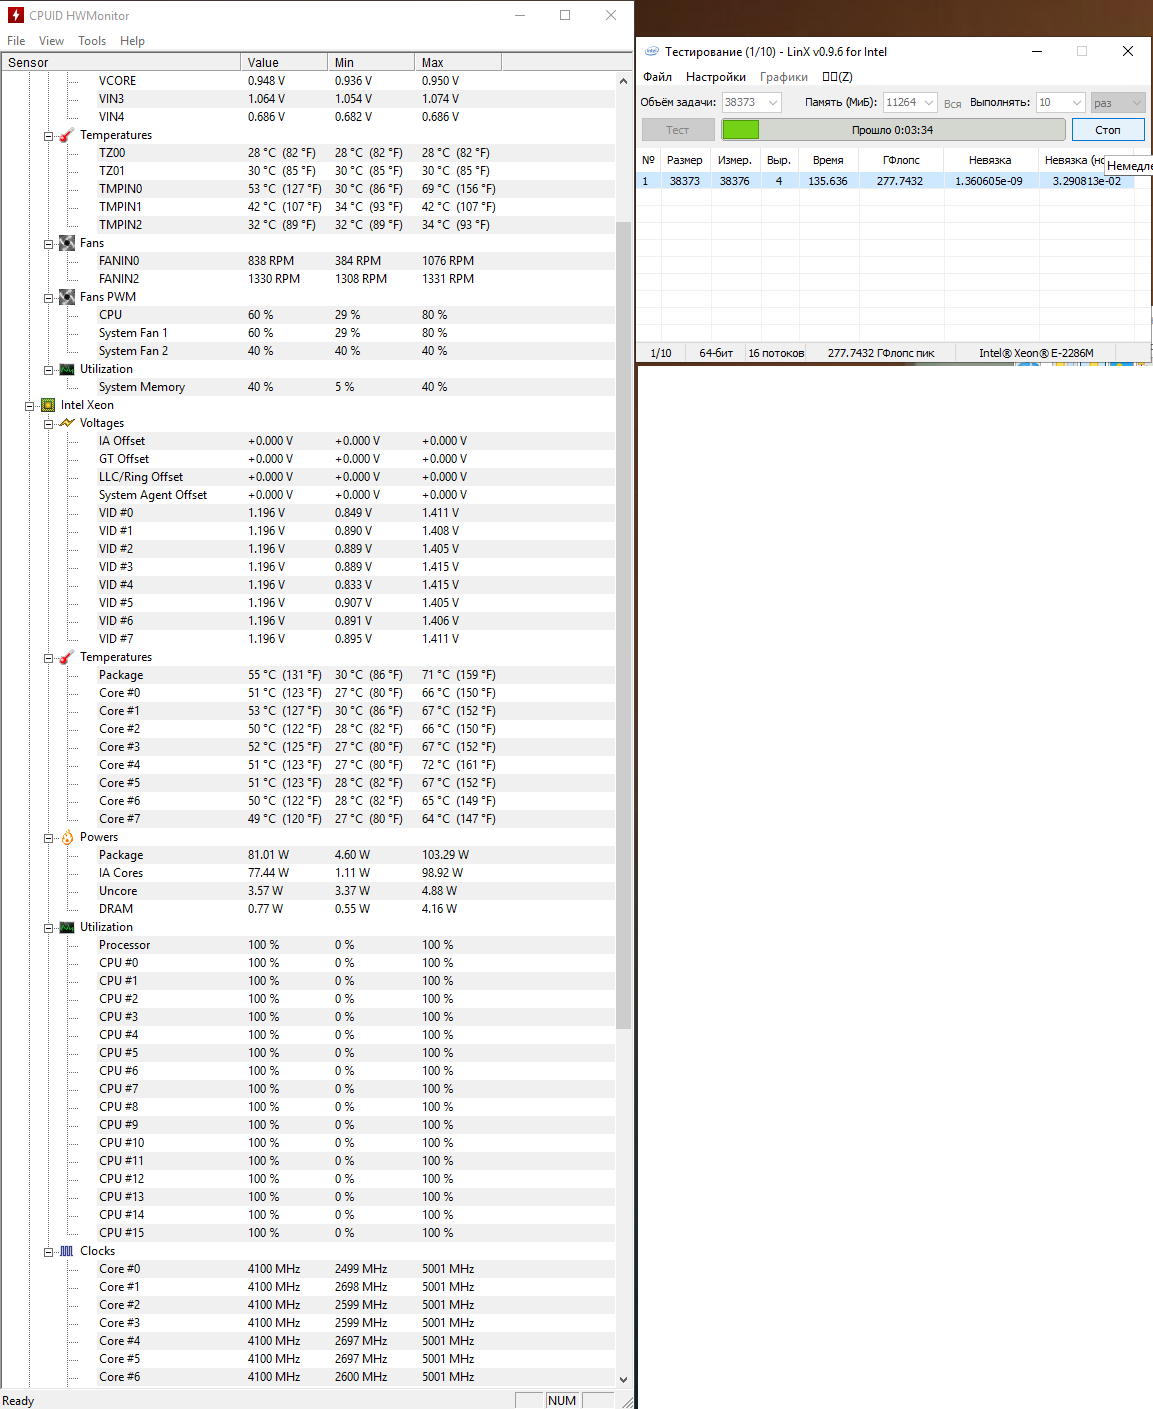The height and width of the screenshot is (1409, 1153).
Task: Open the Tools menu in HWMonitor
Action: pos(92,41)
